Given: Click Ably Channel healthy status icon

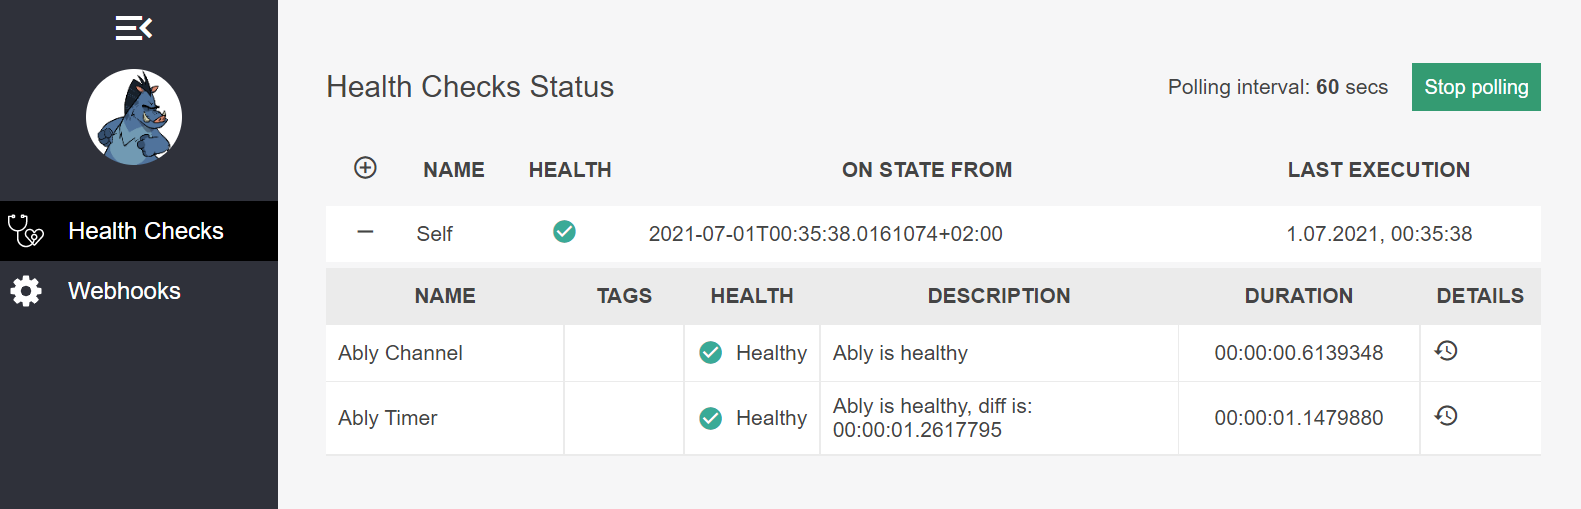Looking at the screenshot, I should (x=711, y=352).
